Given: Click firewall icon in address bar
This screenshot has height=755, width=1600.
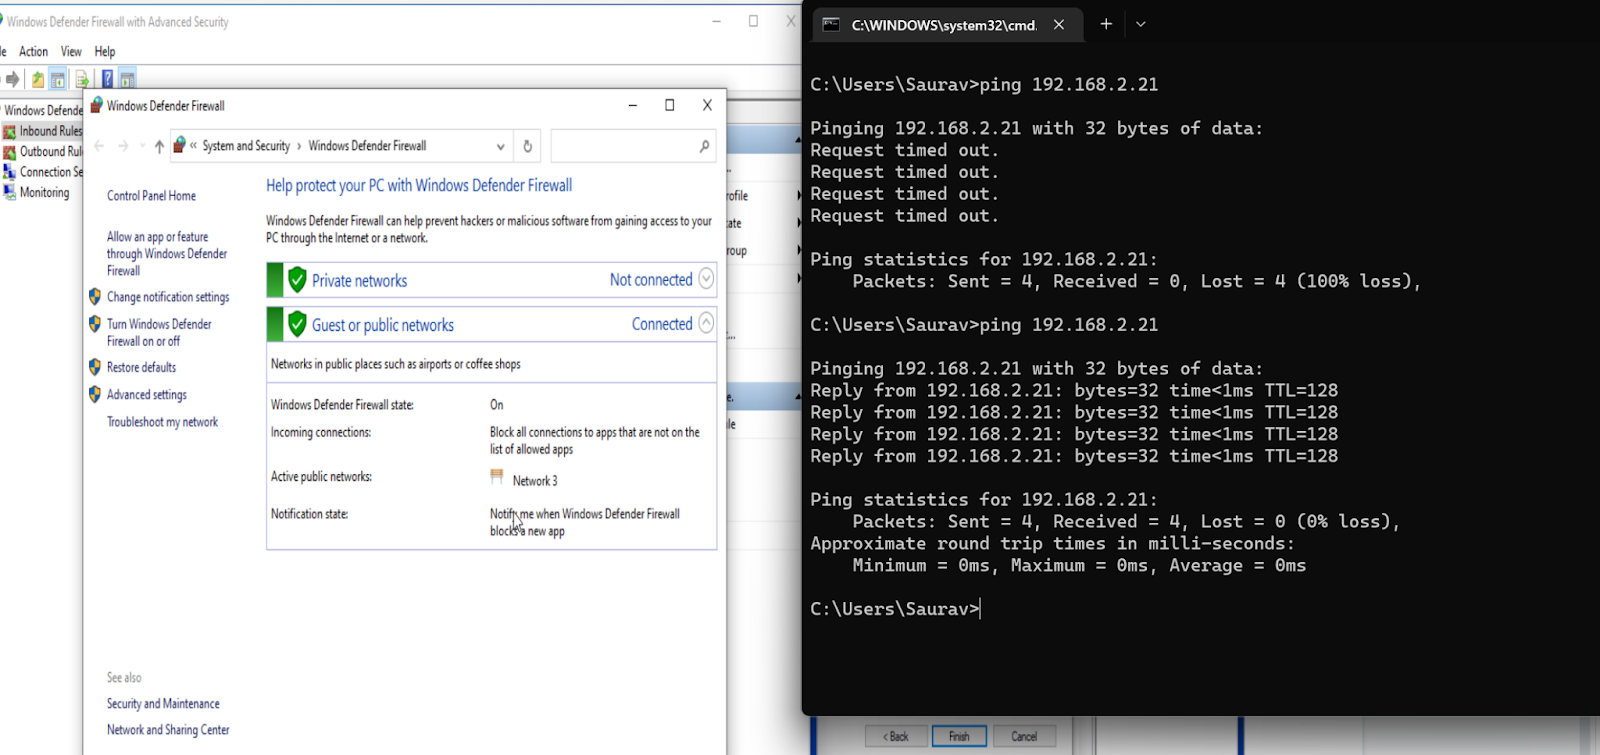Looking at the screenshot, I should click(180, 146).
